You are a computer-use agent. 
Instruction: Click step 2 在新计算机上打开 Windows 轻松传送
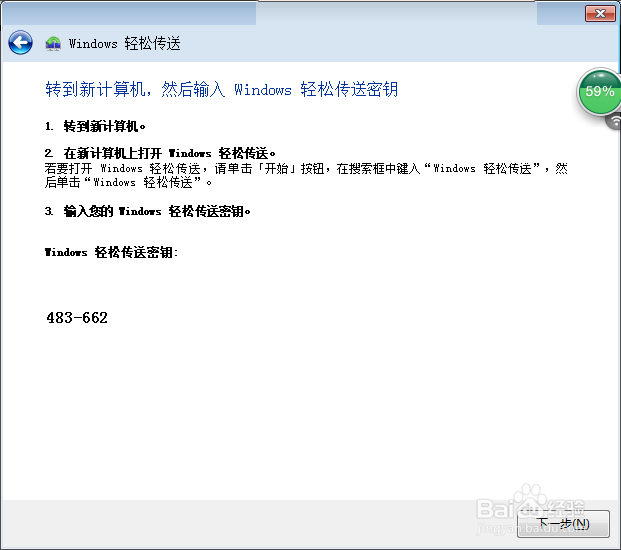click(x=160, y=153)
